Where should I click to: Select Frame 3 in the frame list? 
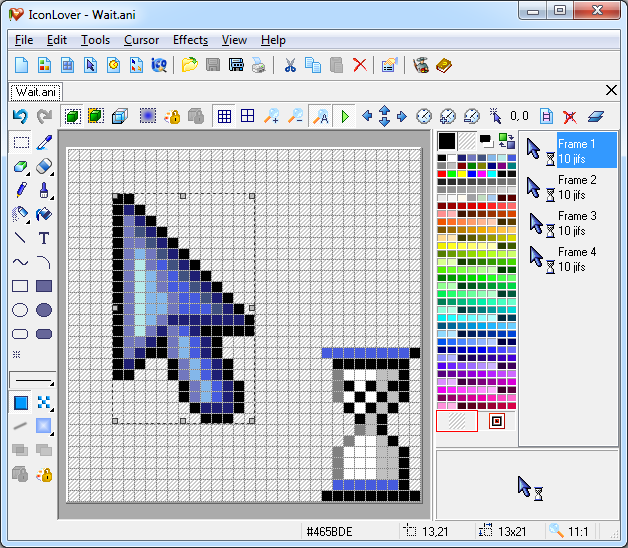click(570, 223)
